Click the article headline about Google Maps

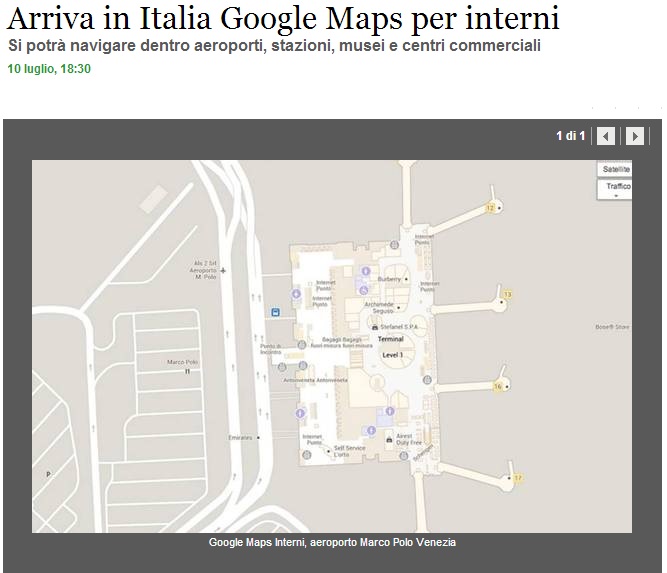pyautogui.click(x=283, y=19)
